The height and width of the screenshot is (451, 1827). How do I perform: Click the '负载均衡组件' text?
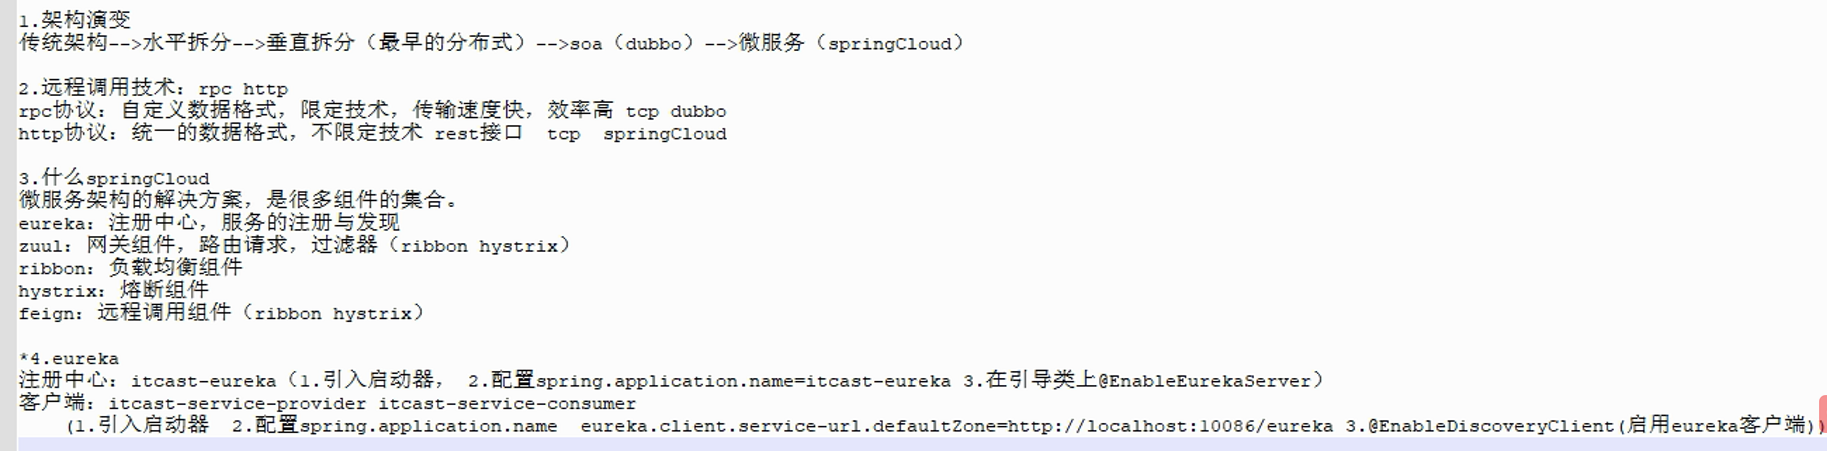pos(175,268)
